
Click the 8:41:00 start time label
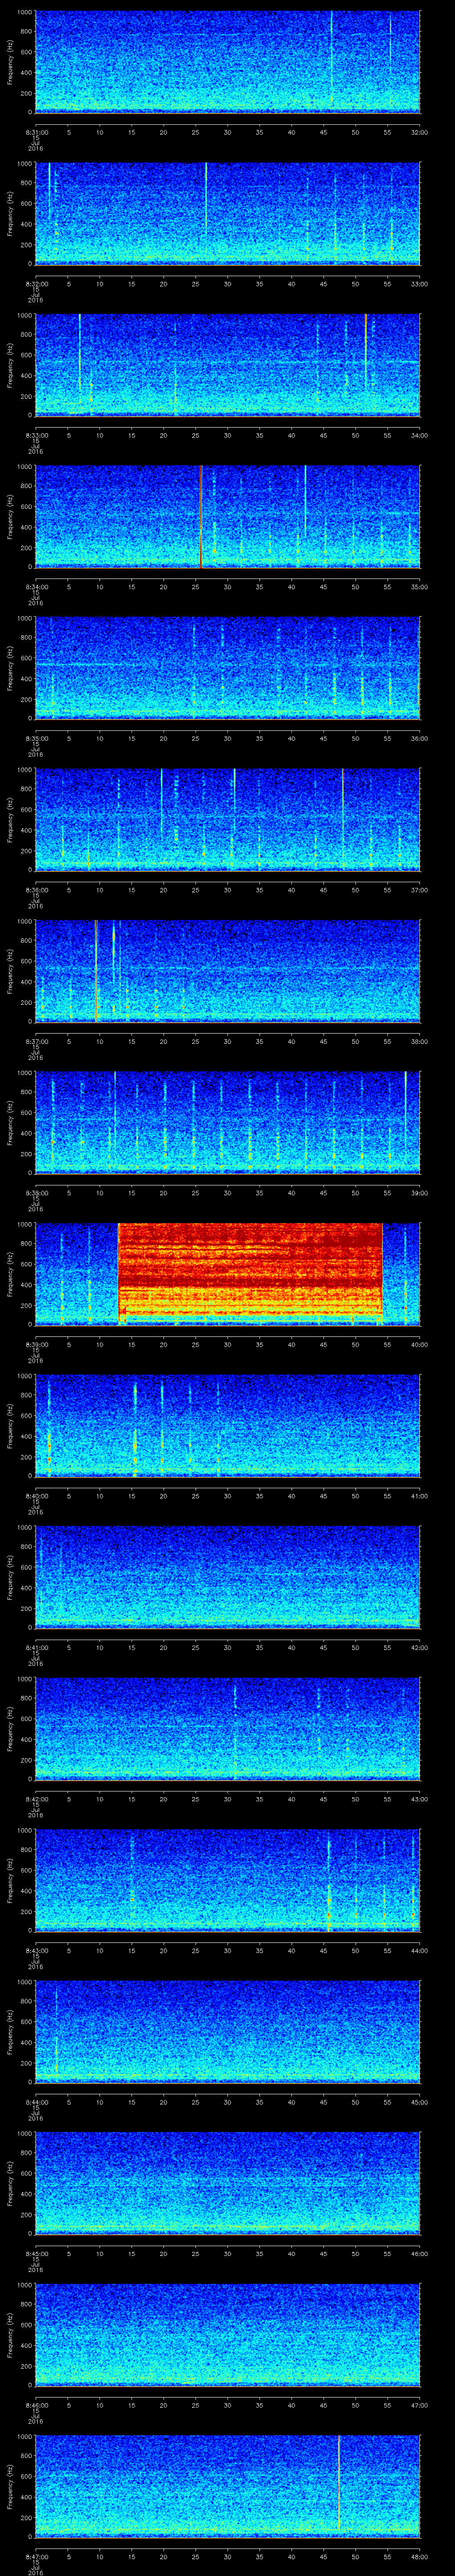coord(36,1647)
